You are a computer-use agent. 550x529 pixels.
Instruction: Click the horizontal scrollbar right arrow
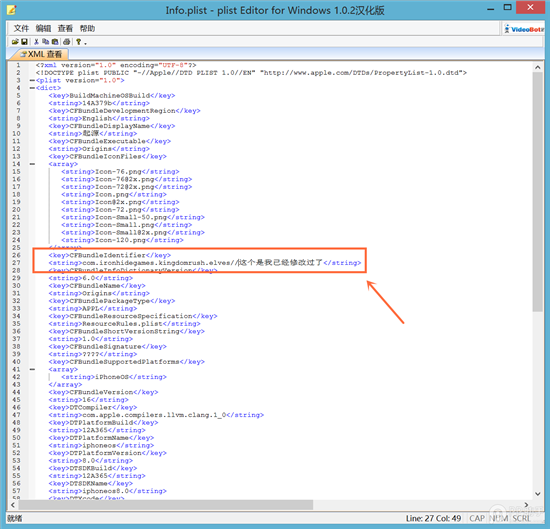[x=526, y=505]
